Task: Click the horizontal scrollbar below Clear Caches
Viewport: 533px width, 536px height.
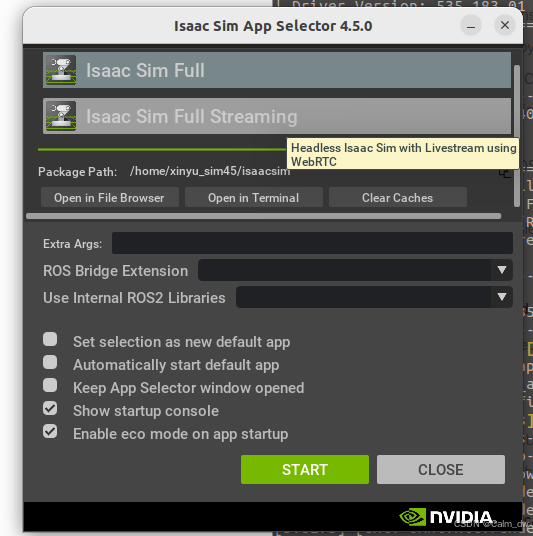Action: point(264,216)
